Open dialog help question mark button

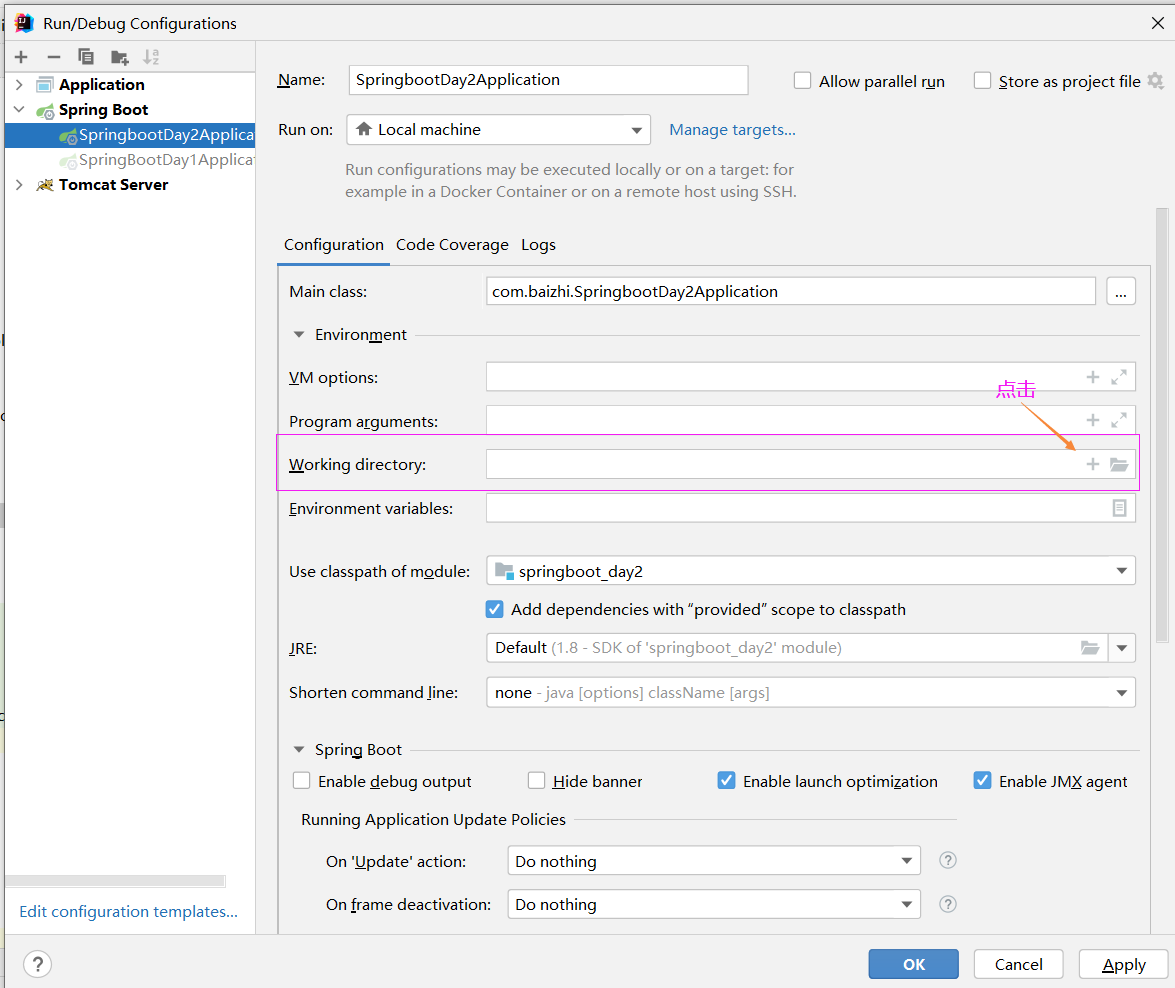click(x=37, y=964)
